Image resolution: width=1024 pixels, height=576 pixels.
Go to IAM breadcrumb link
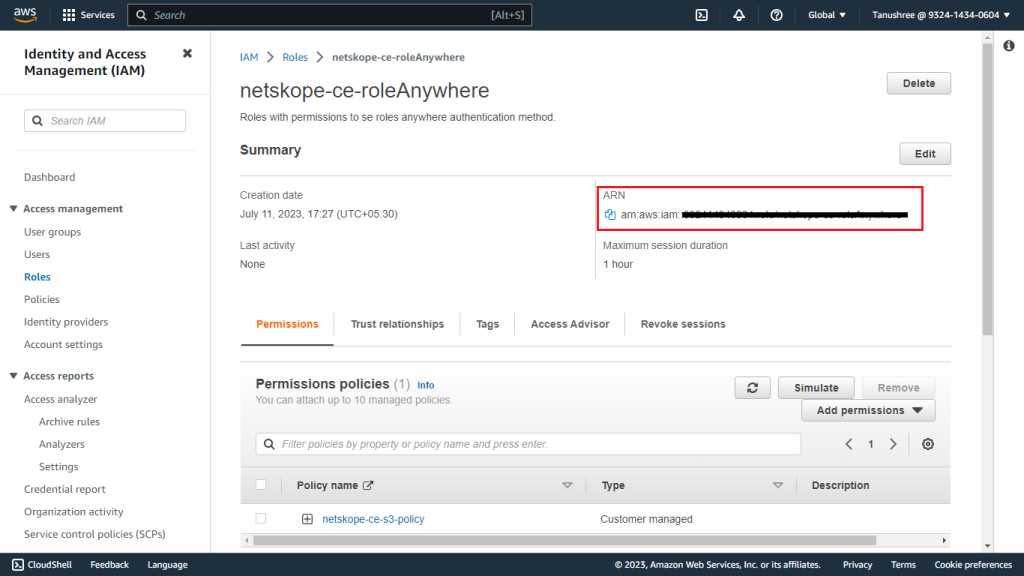tap(249, 57)
